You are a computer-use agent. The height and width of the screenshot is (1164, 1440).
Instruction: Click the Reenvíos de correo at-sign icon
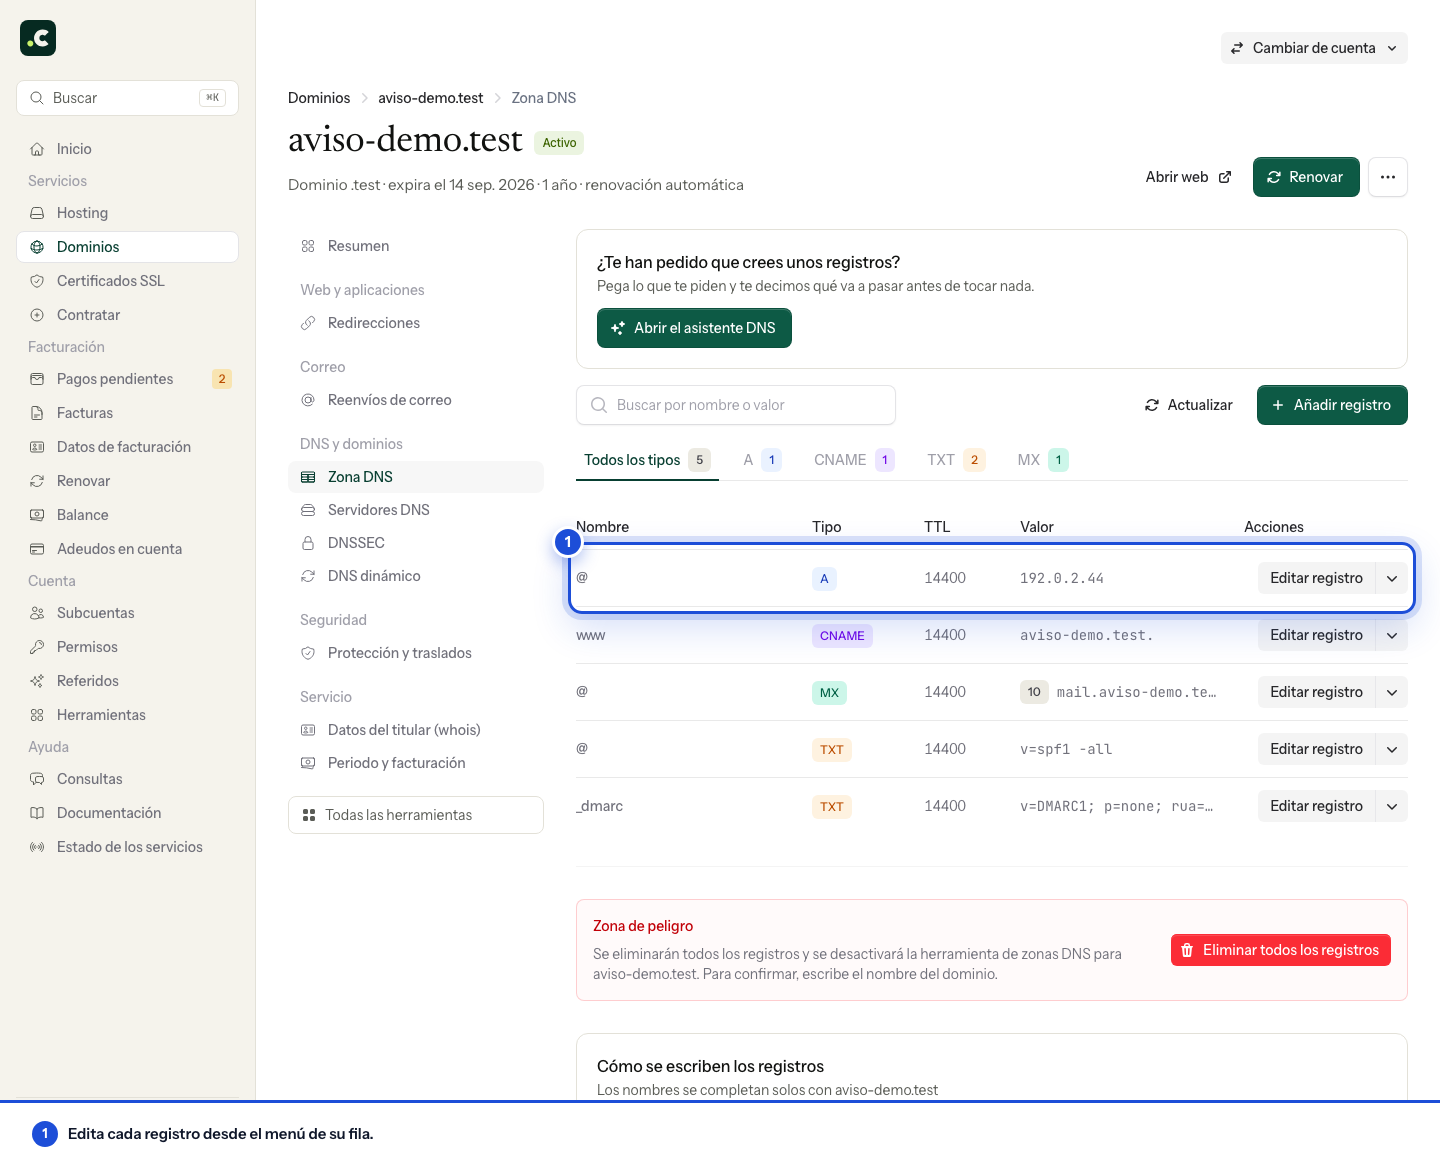point(308,400)
